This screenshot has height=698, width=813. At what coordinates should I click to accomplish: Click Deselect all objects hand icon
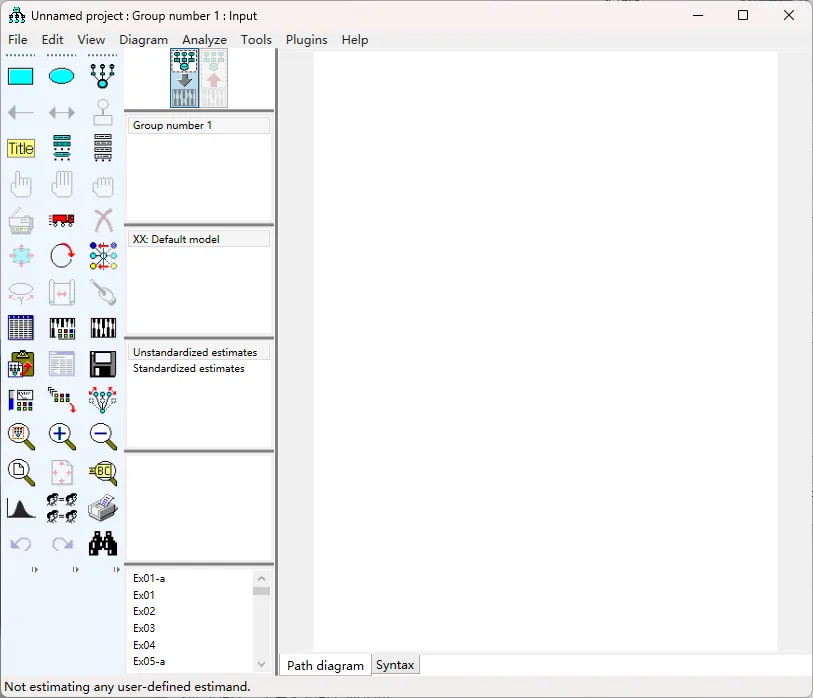(x=103, y=186)
